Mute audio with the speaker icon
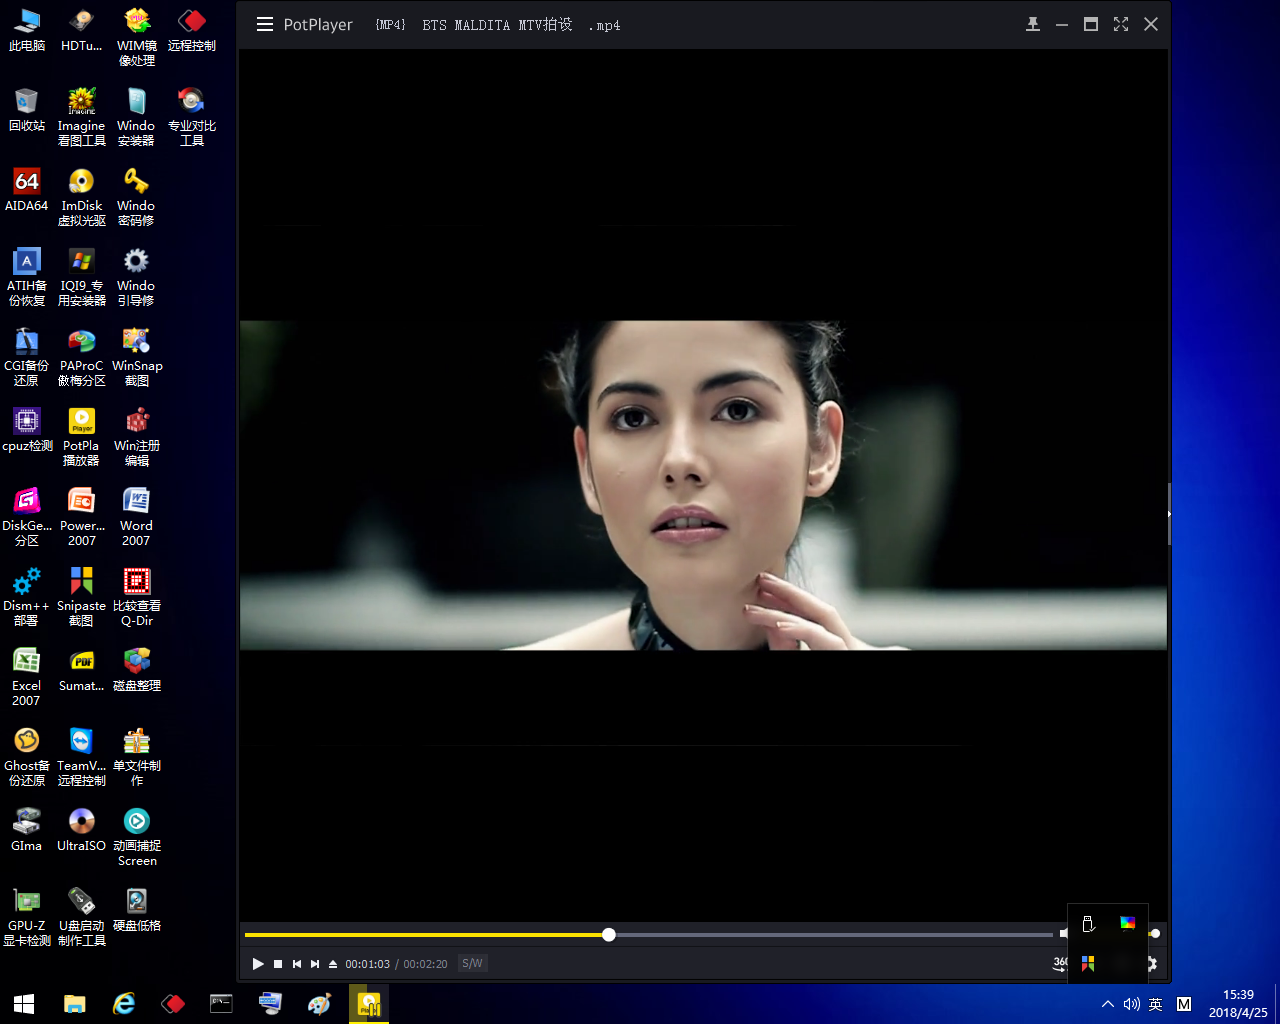The height and width of the screenshot is (1024, 1280). click(x=1063, y=934)
